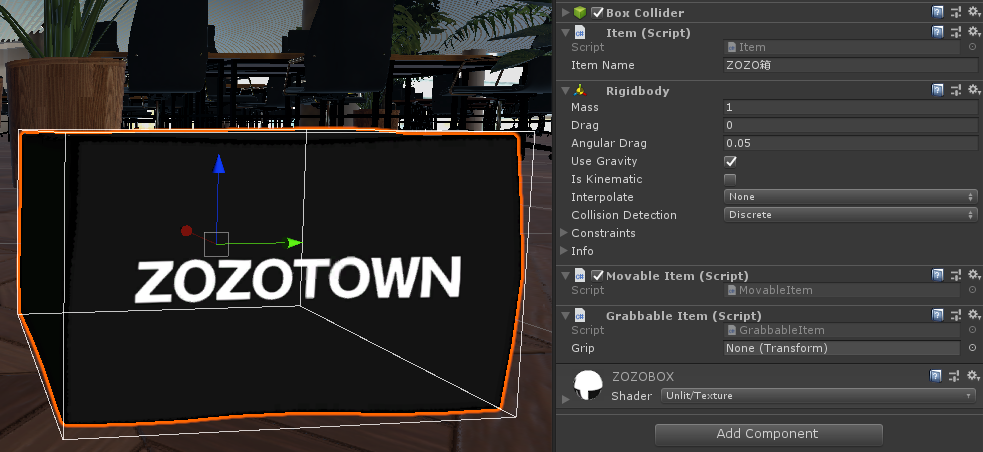This screenshot has width=983, height=452.
Task: Expand the Constraints foldout
Action: tap(564, 233)
